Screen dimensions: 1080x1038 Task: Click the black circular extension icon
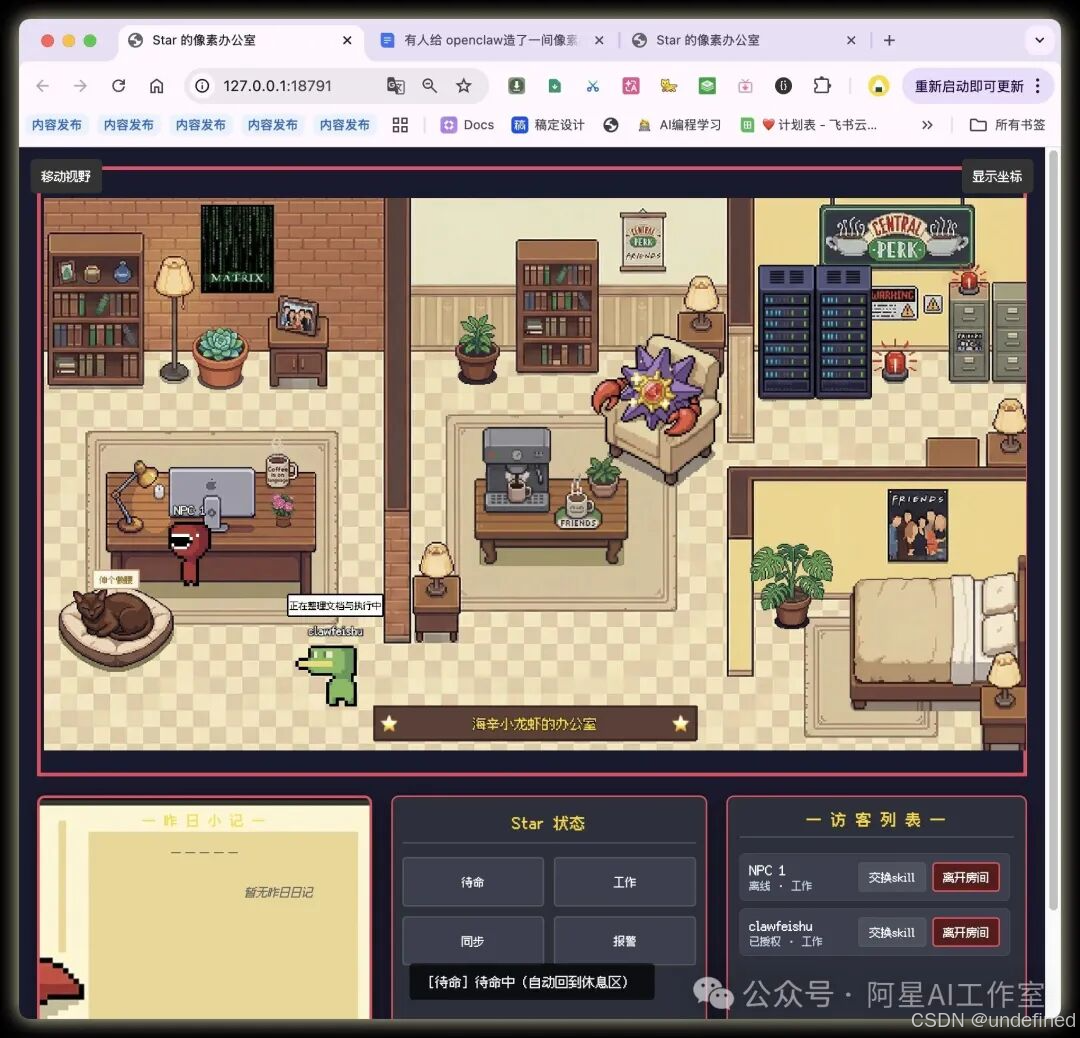[783, 86]
